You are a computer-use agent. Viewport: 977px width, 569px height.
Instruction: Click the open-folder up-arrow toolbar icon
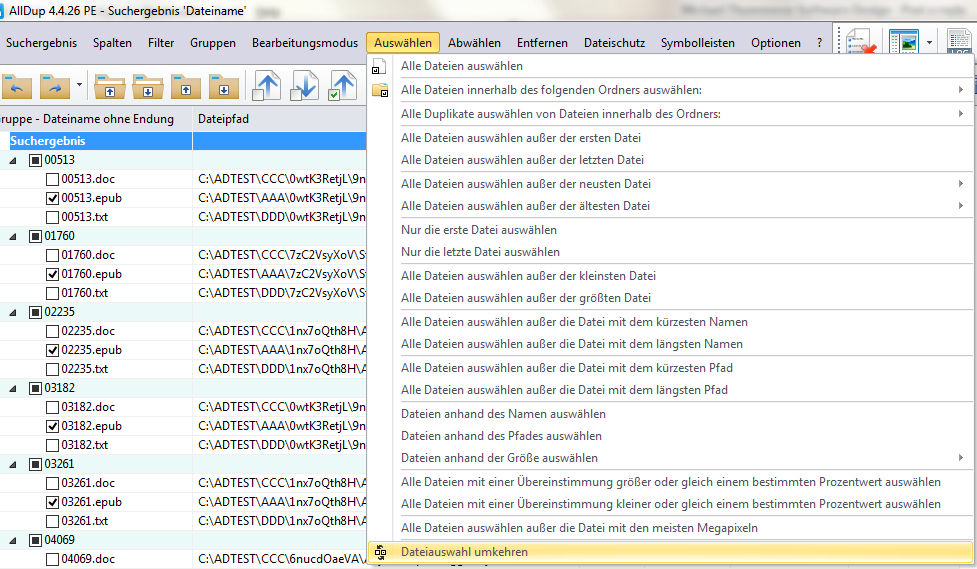pyautogui.click(x=110, y=87)
